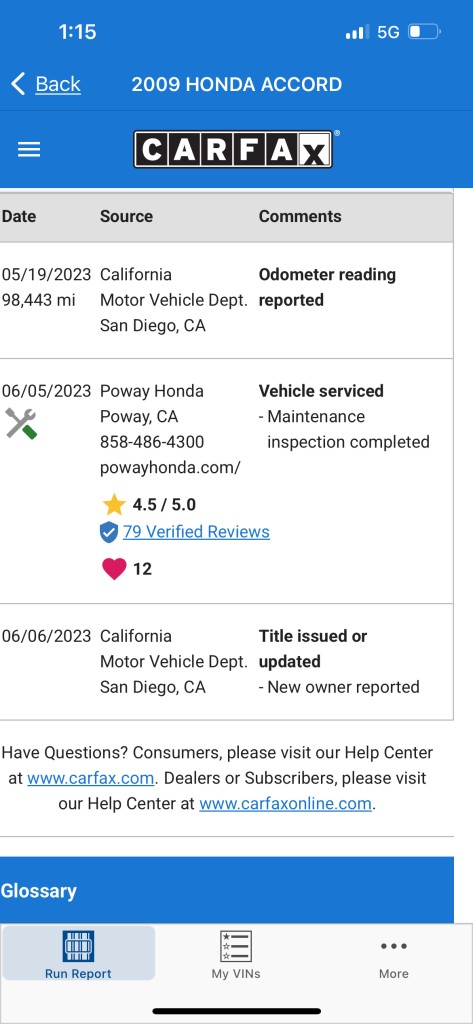Image resolution: width=473 pixels, height=1024 pixels.
Task: Tap the blue verified shield icon
Action: tap(108, 532)
